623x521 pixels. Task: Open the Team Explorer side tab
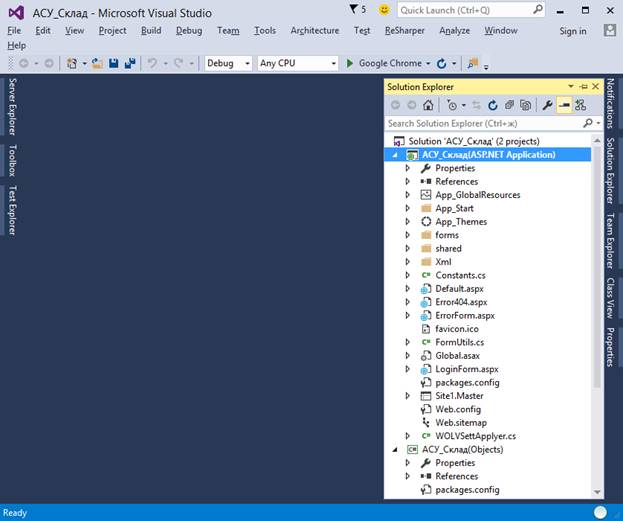[x=610, y=241]
